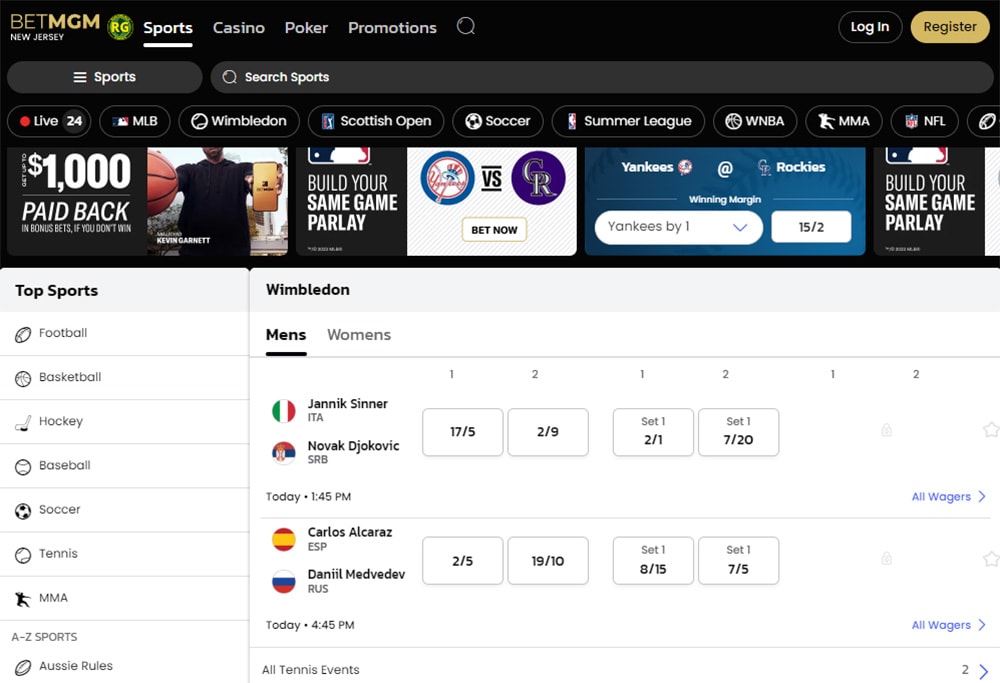Viewport: 1000px width, 683px height.
Task: Select the Wimbledon quick link pill
Action: pos(239,121)
